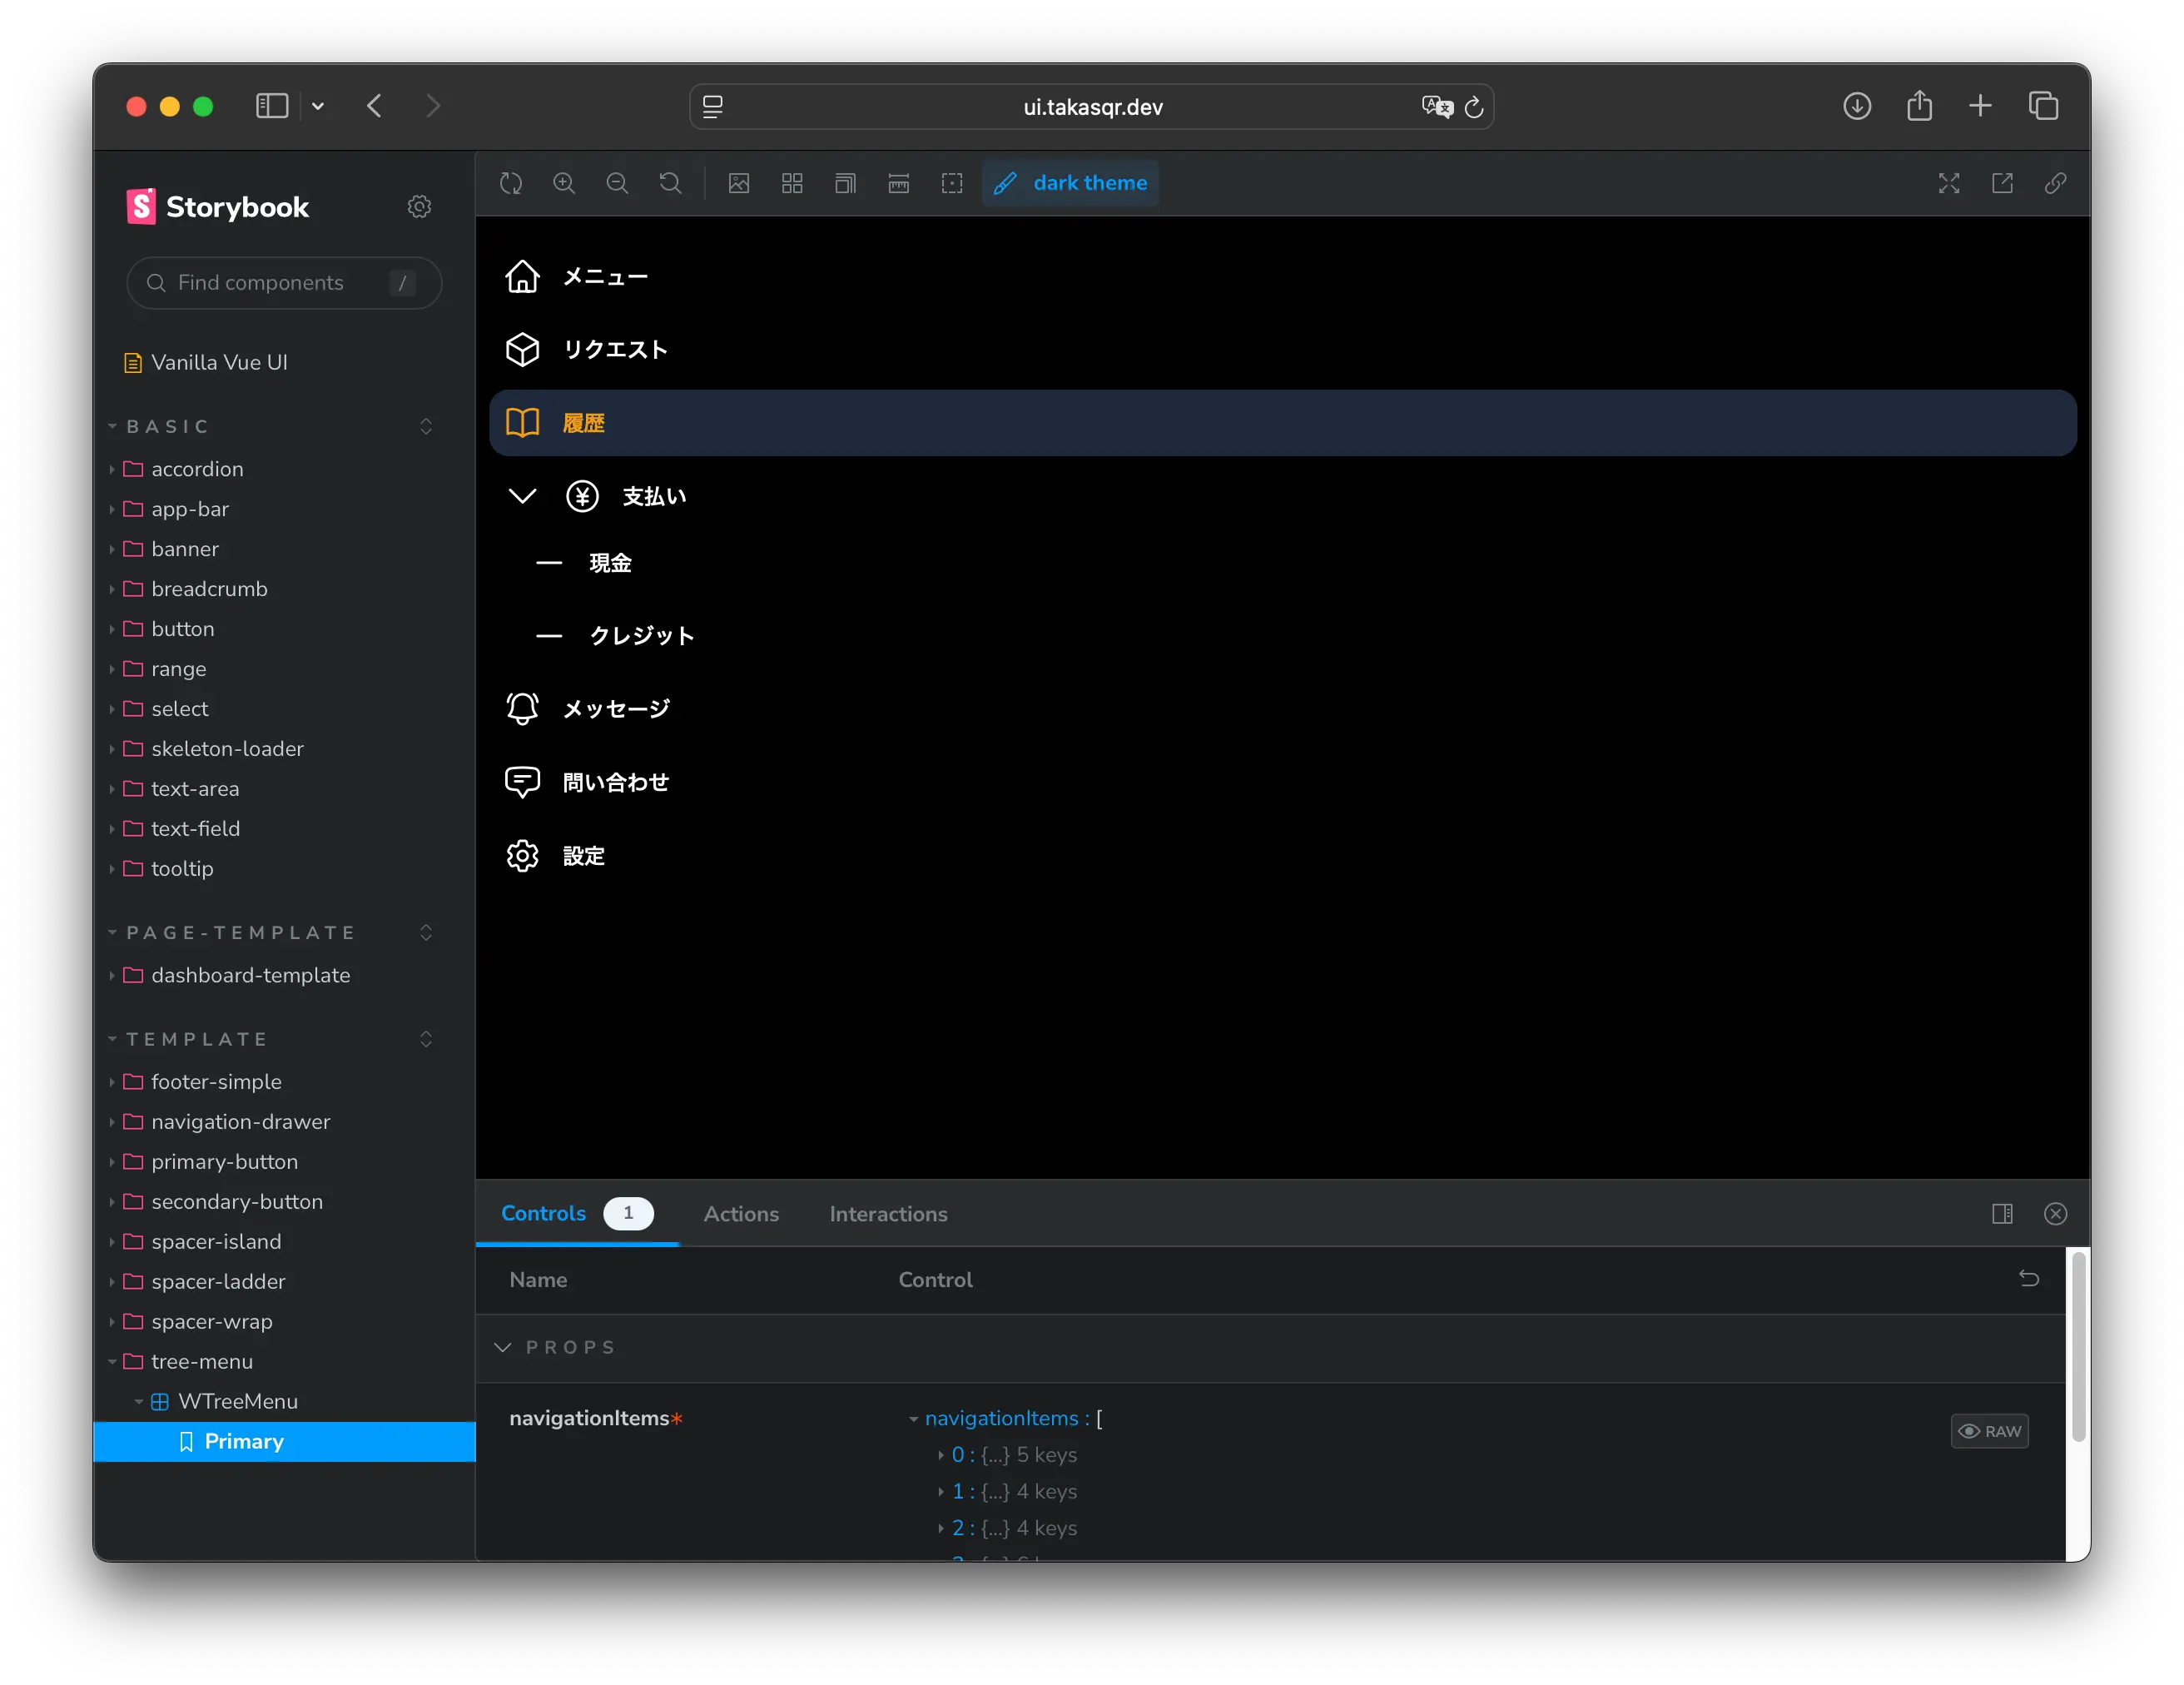Open the canvas in a new tab

tap(2002, 183)
